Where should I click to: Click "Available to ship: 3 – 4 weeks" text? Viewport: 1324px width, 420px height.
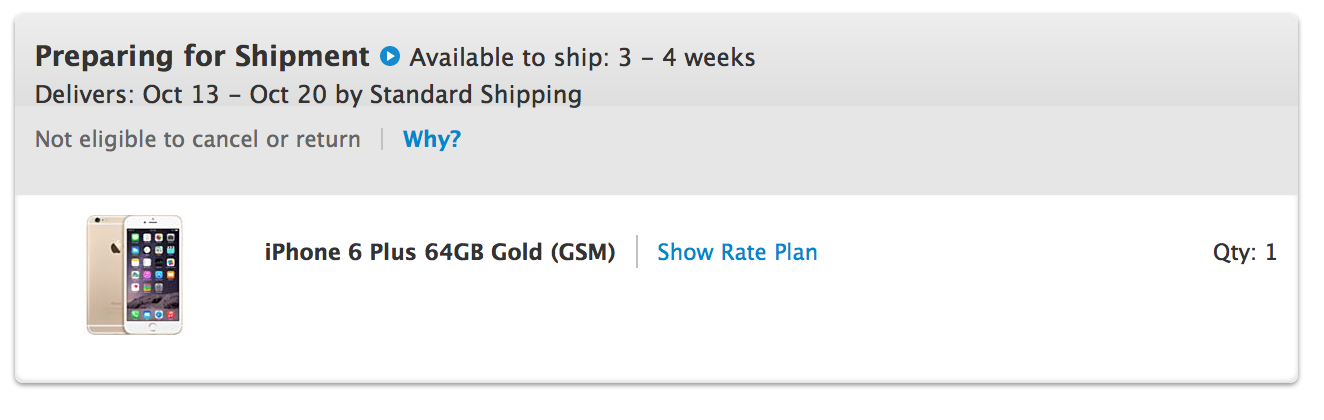pos(582,58)
